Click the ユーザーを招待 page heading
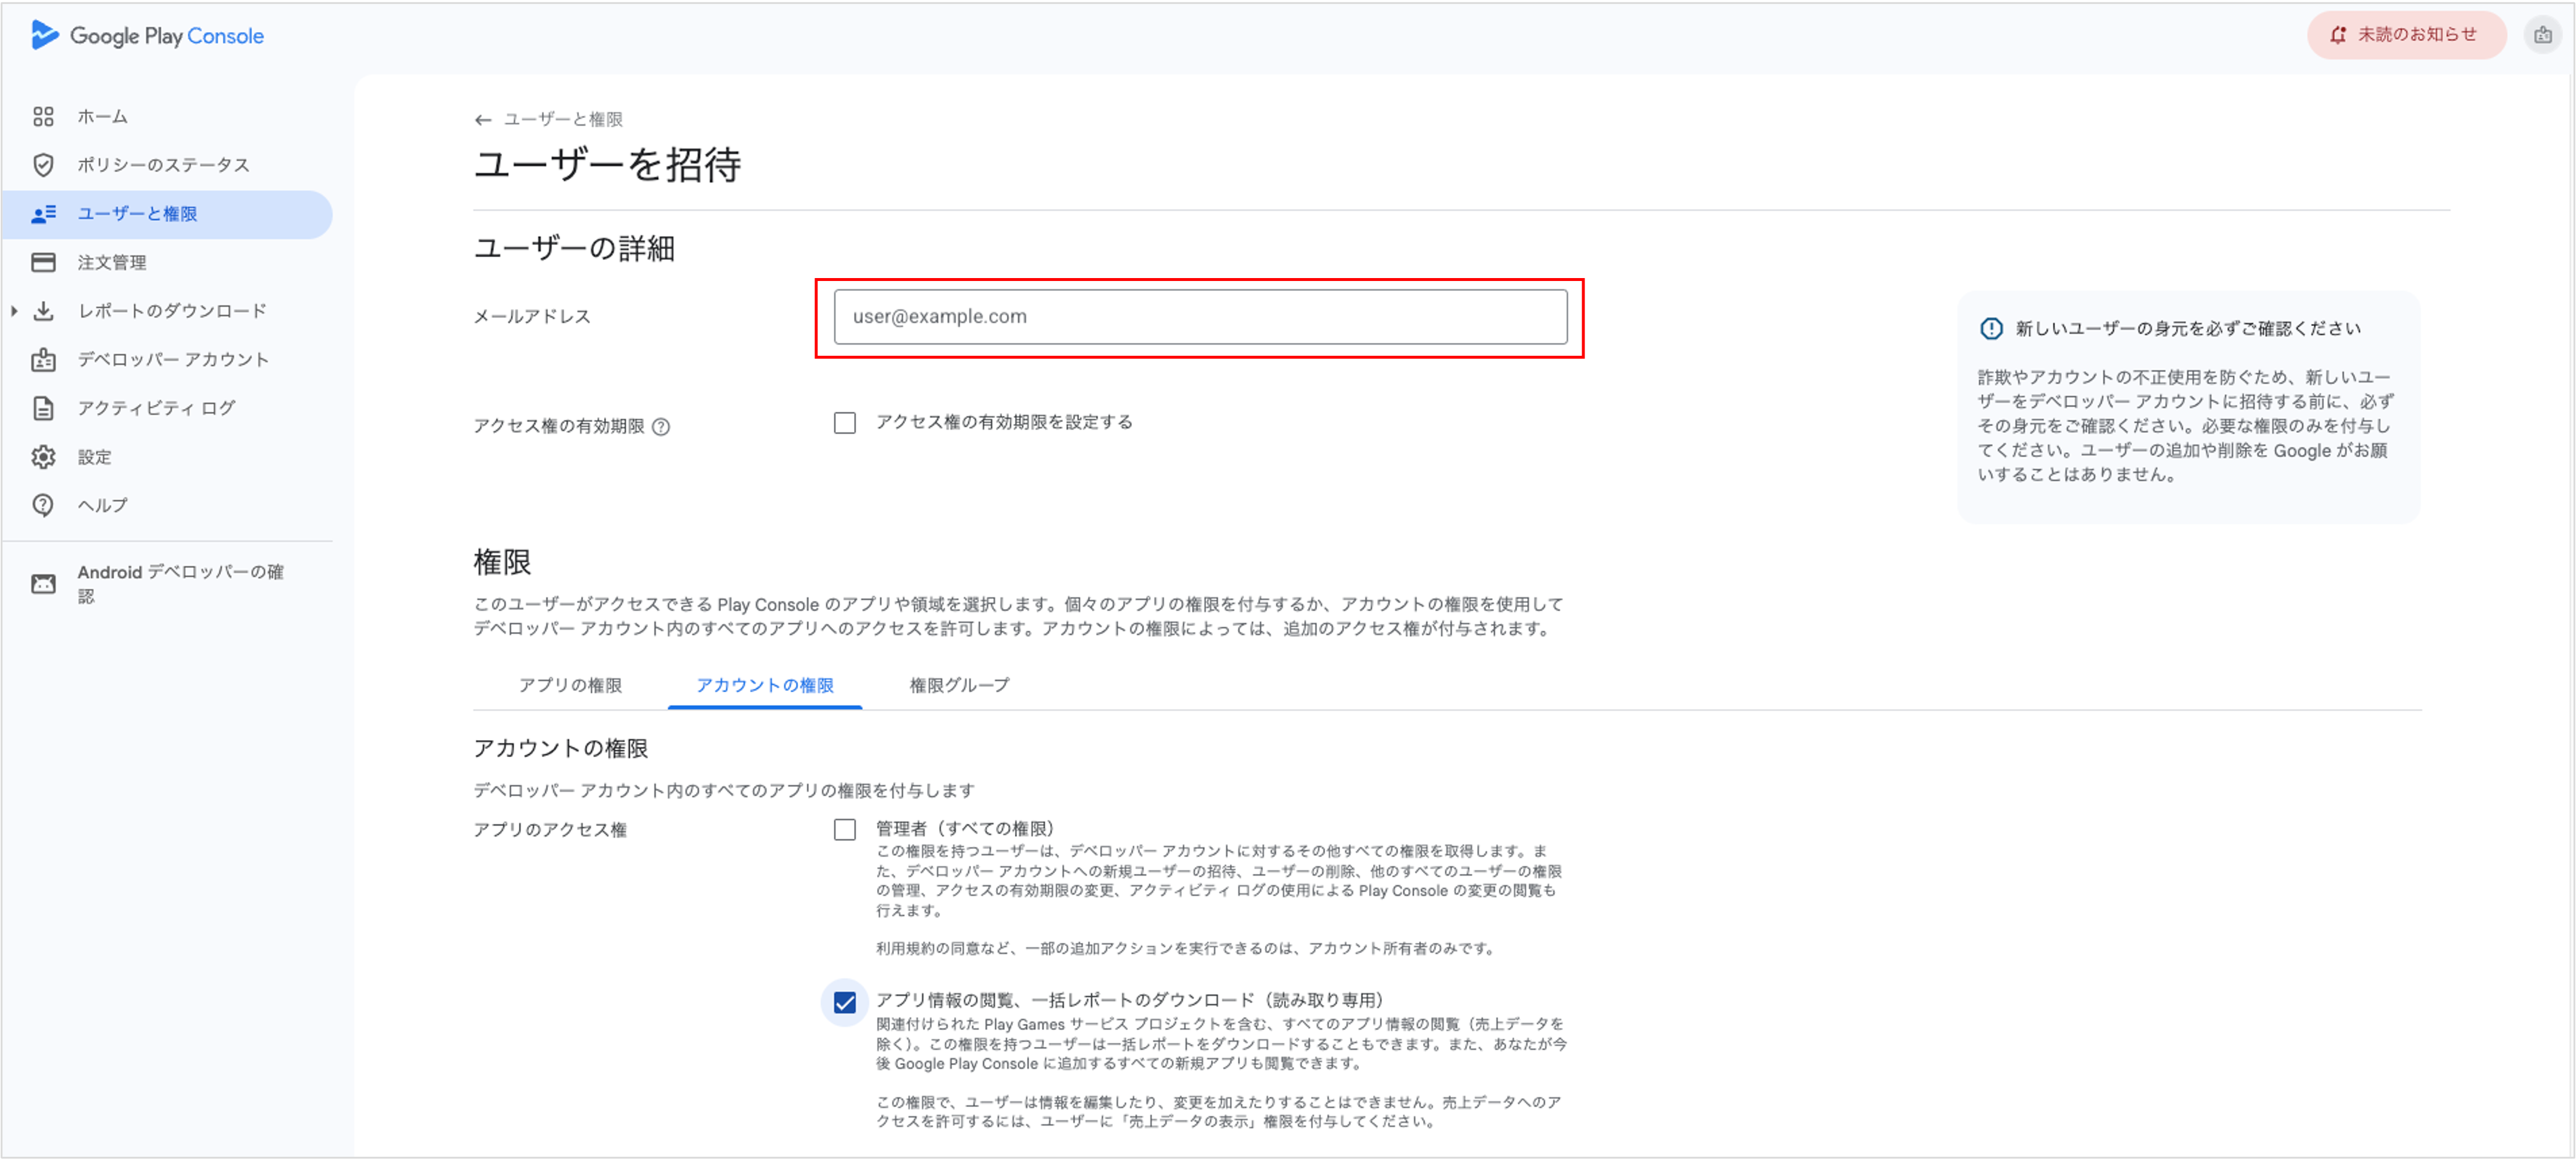 coord(607,165)
